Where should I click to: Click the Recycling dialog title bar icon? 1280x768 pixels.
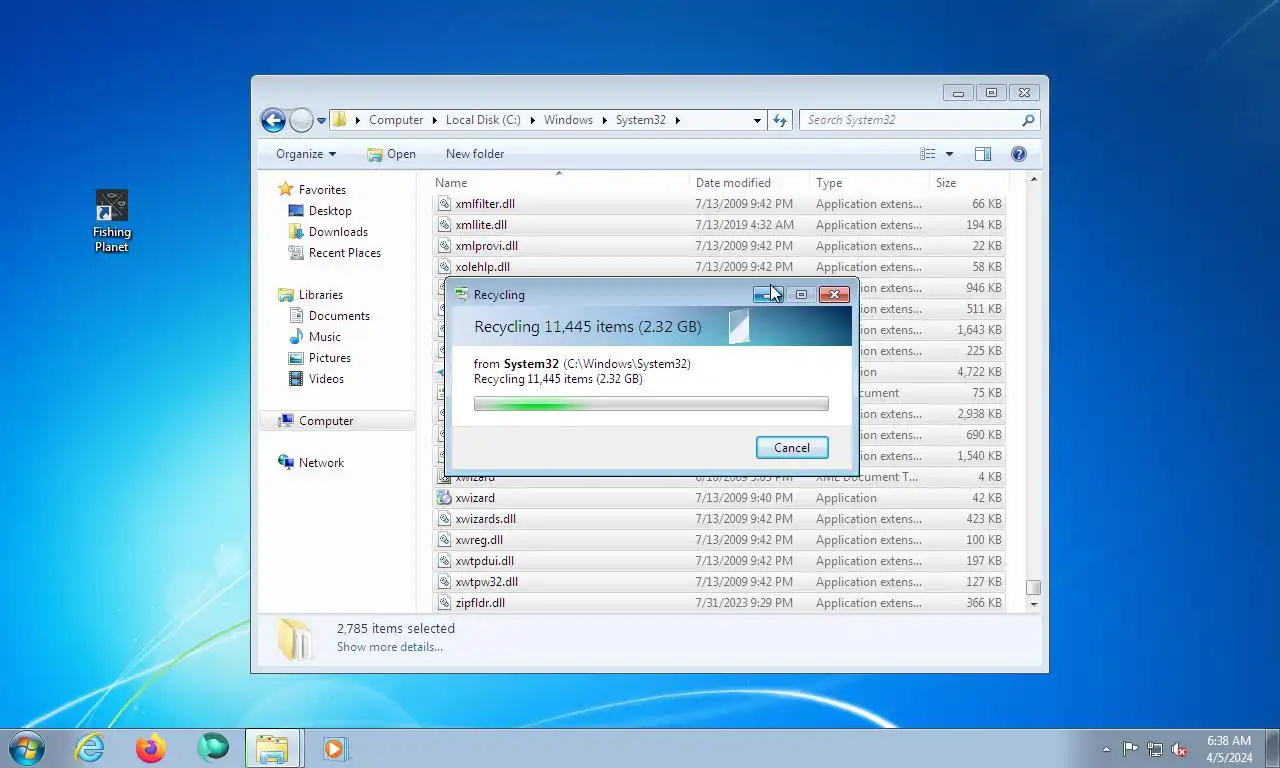tap(461, 294)
